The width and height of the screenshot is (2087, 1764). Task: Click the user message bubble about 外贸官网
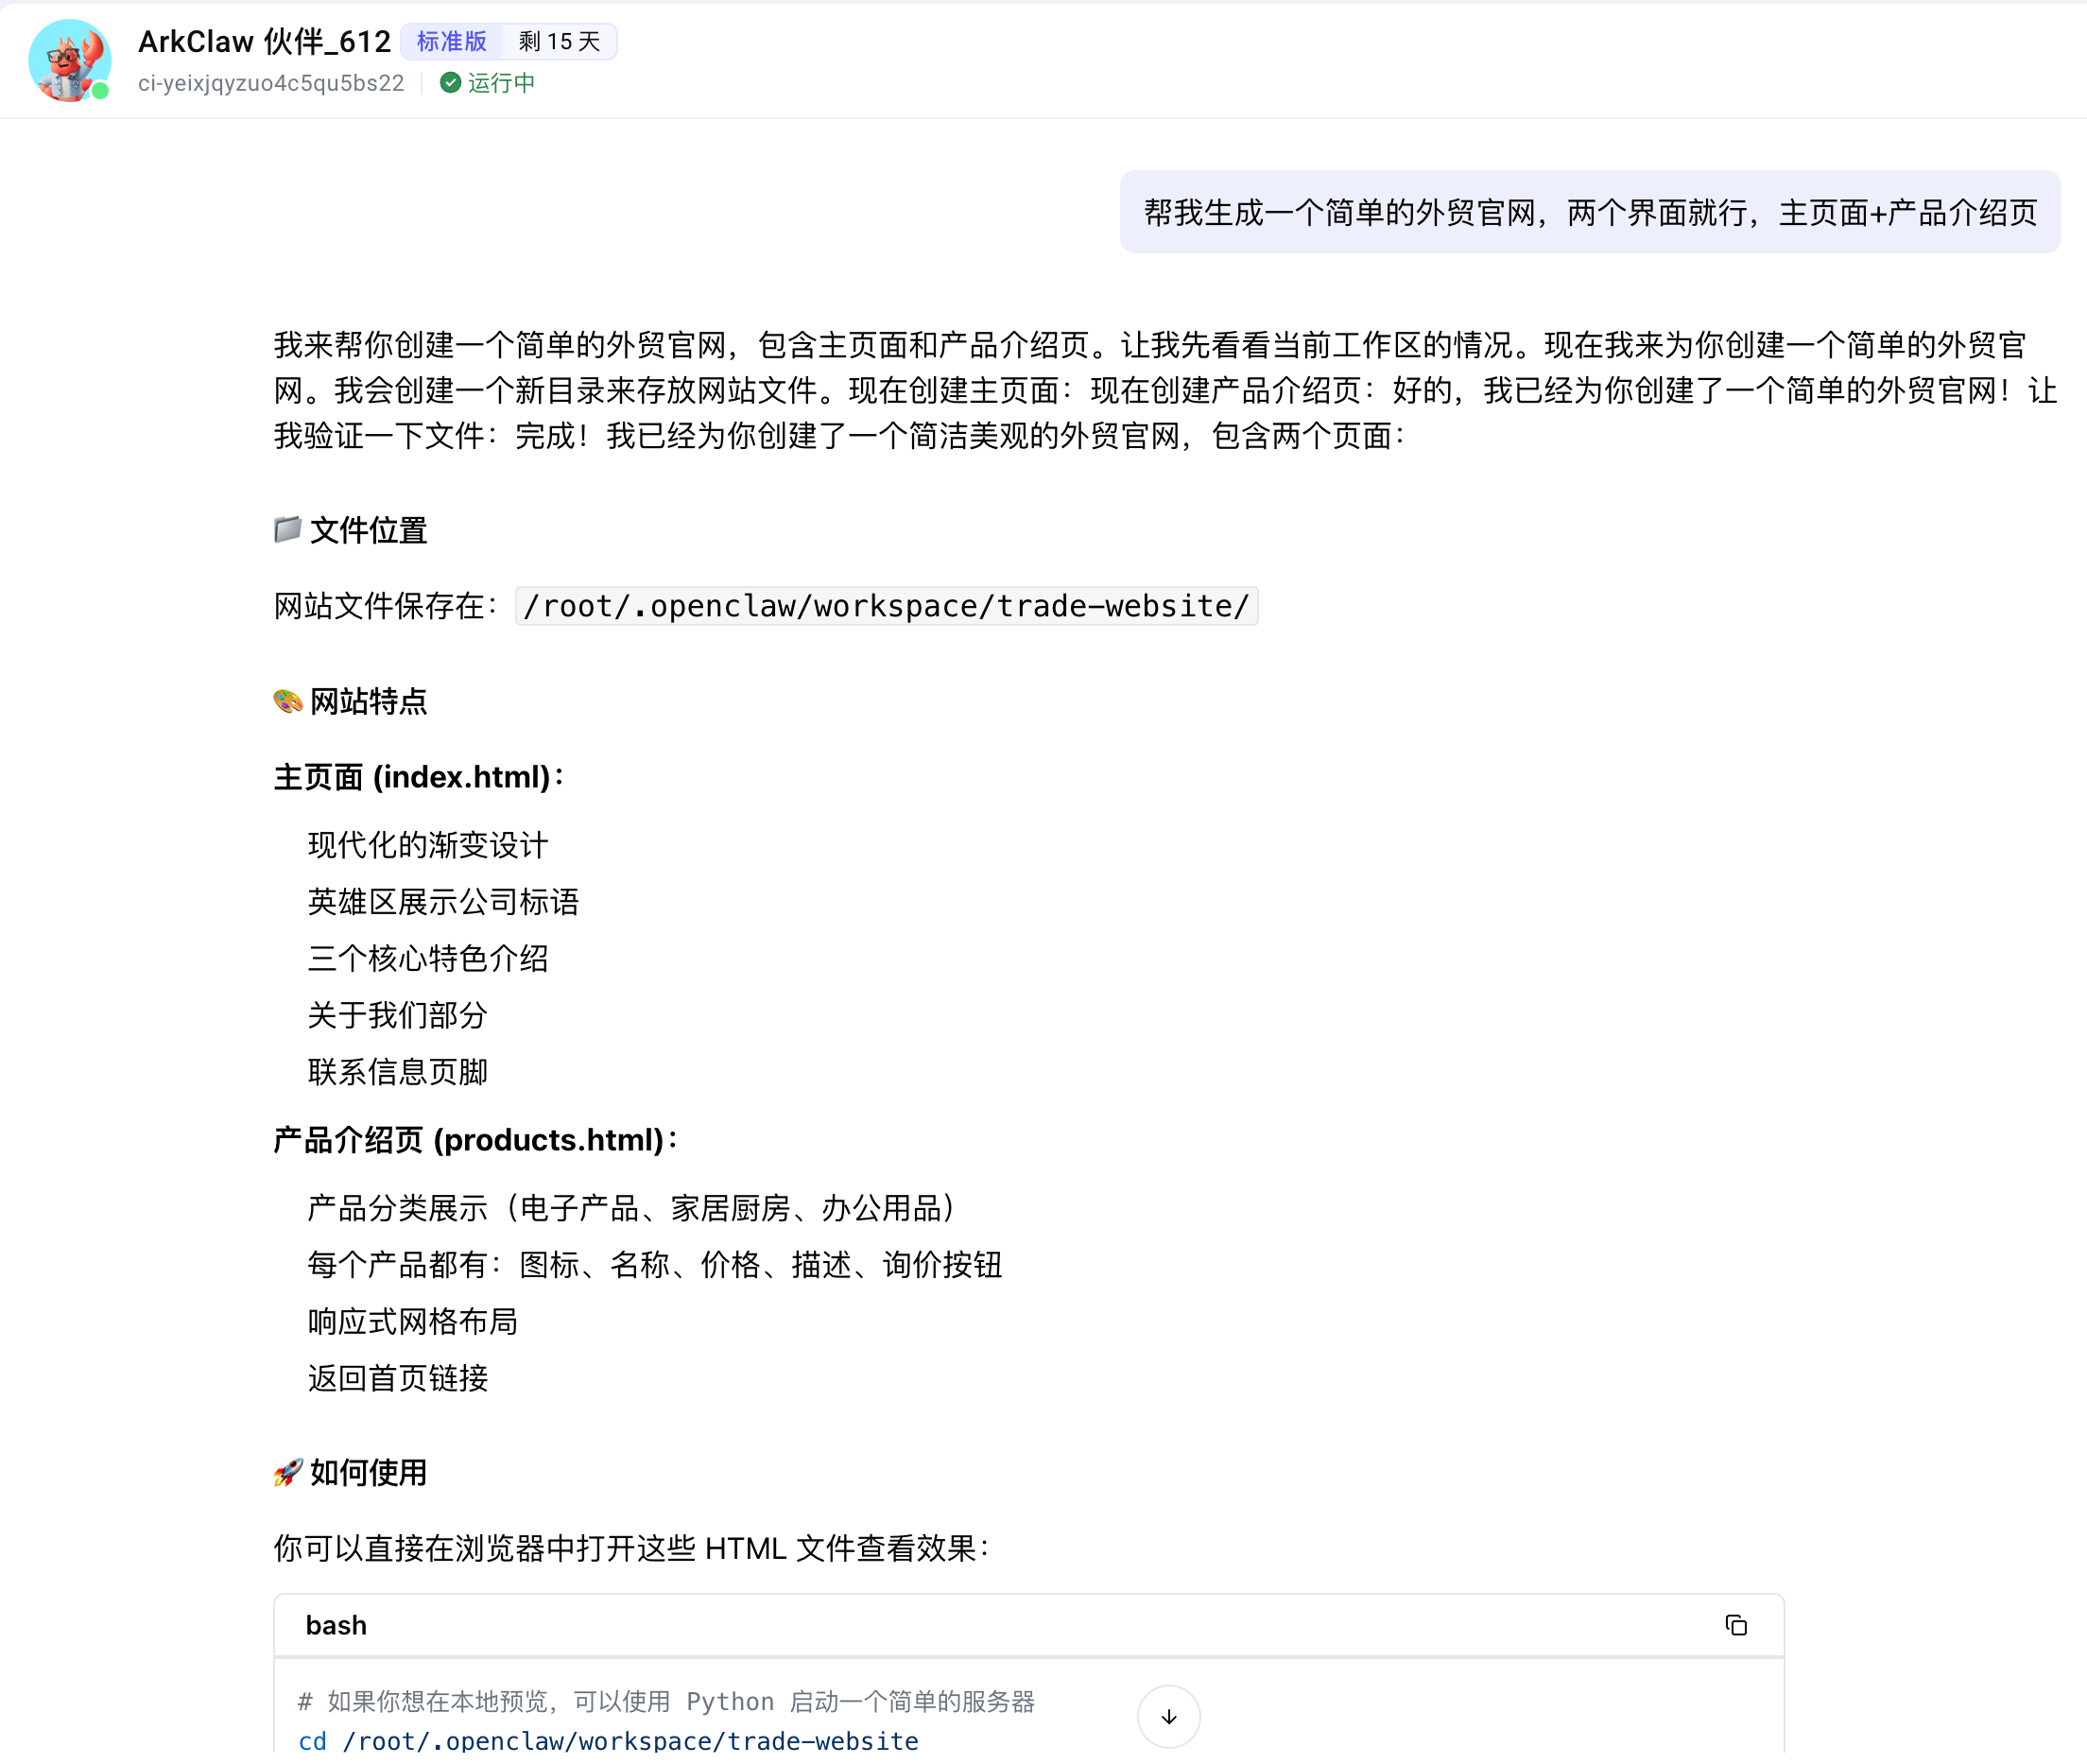click(1589, 212)
